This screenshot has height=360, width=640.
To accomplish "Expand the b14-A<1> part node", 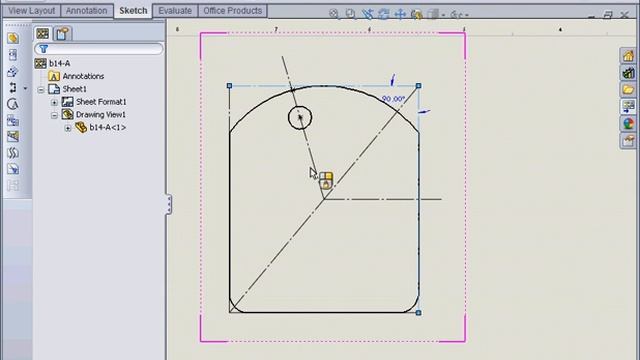I will coord(68,128).
